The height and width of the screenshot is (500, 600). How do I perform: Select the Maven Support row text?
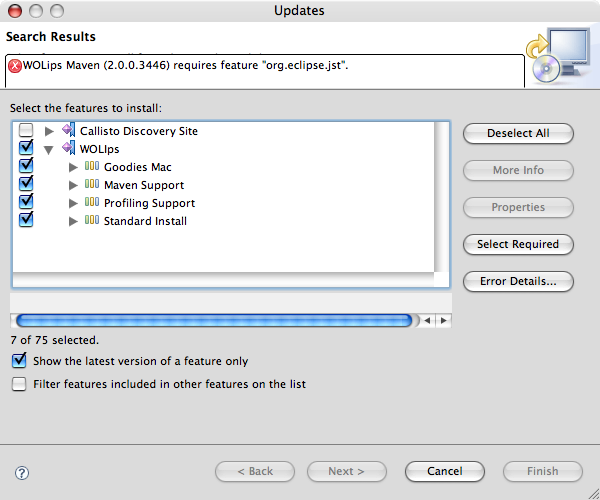tap(144, 185)
